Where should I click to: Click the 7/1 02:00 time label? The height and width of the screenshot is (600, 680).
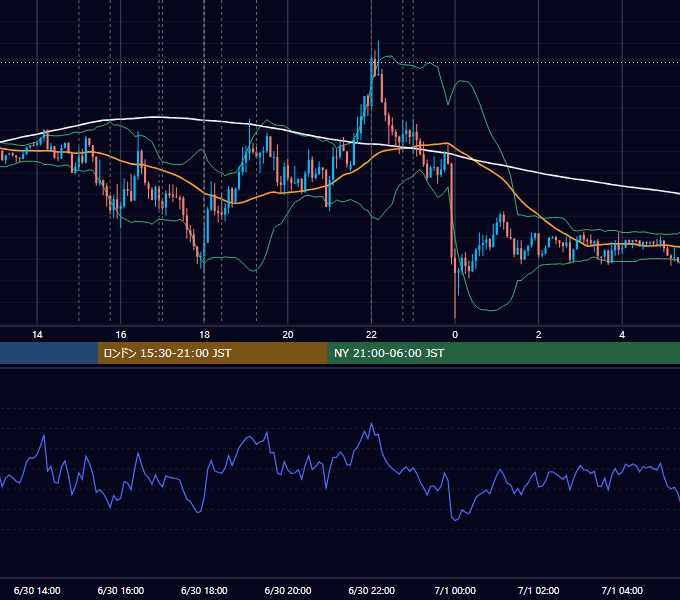pos(539,590)
